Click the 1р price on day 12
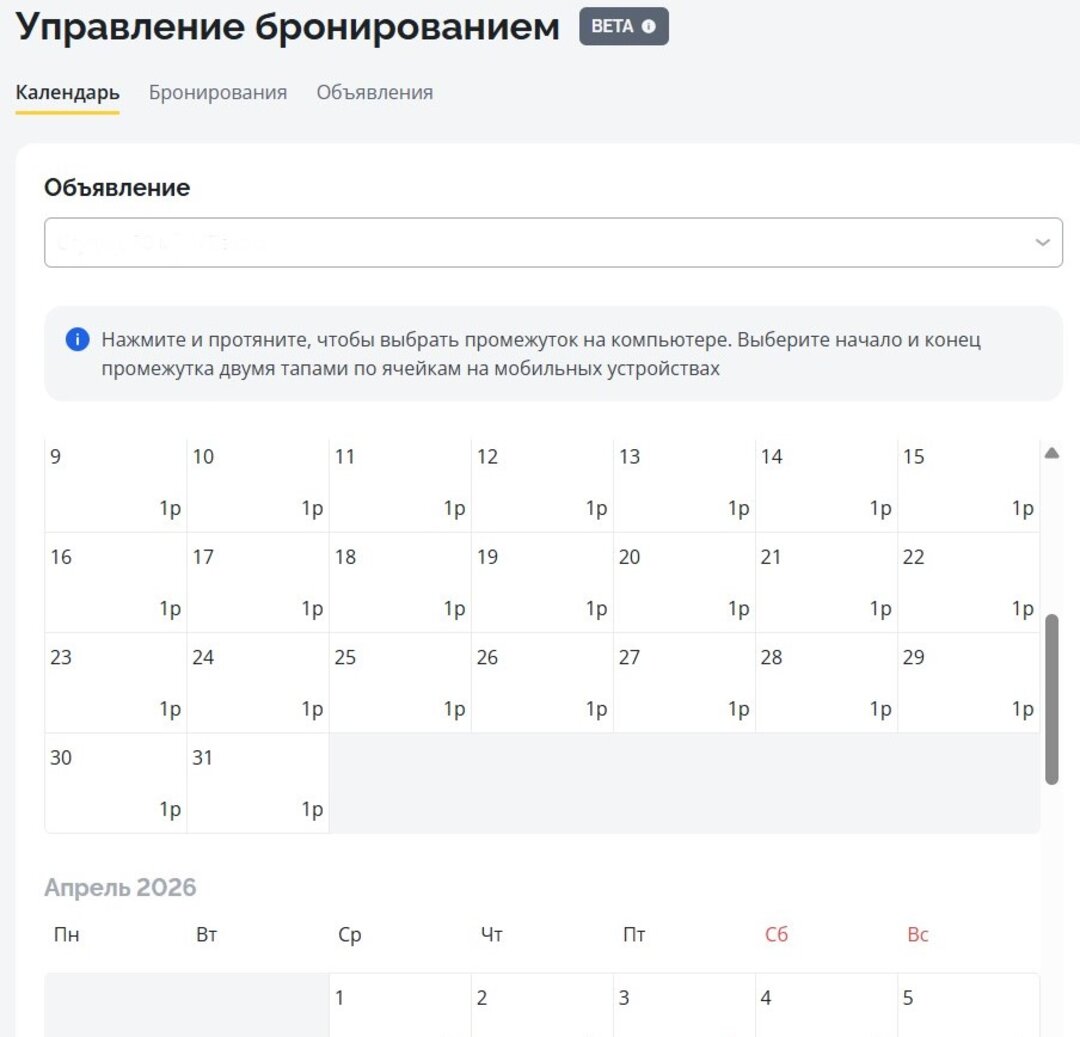The width and height of the screenshot is (1080, 1037). pyautogui.click(x=596, y=509)
